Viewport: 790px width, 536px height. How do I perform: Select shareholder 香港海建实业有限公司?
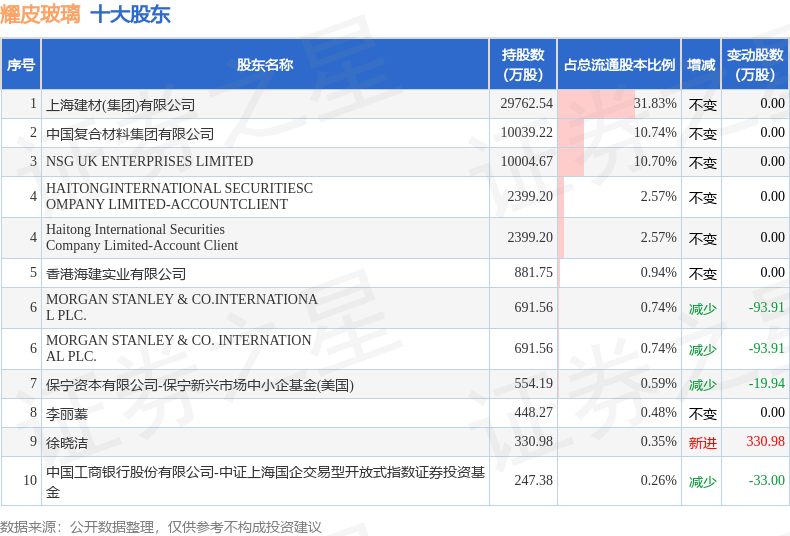click(x=116, y=274)
